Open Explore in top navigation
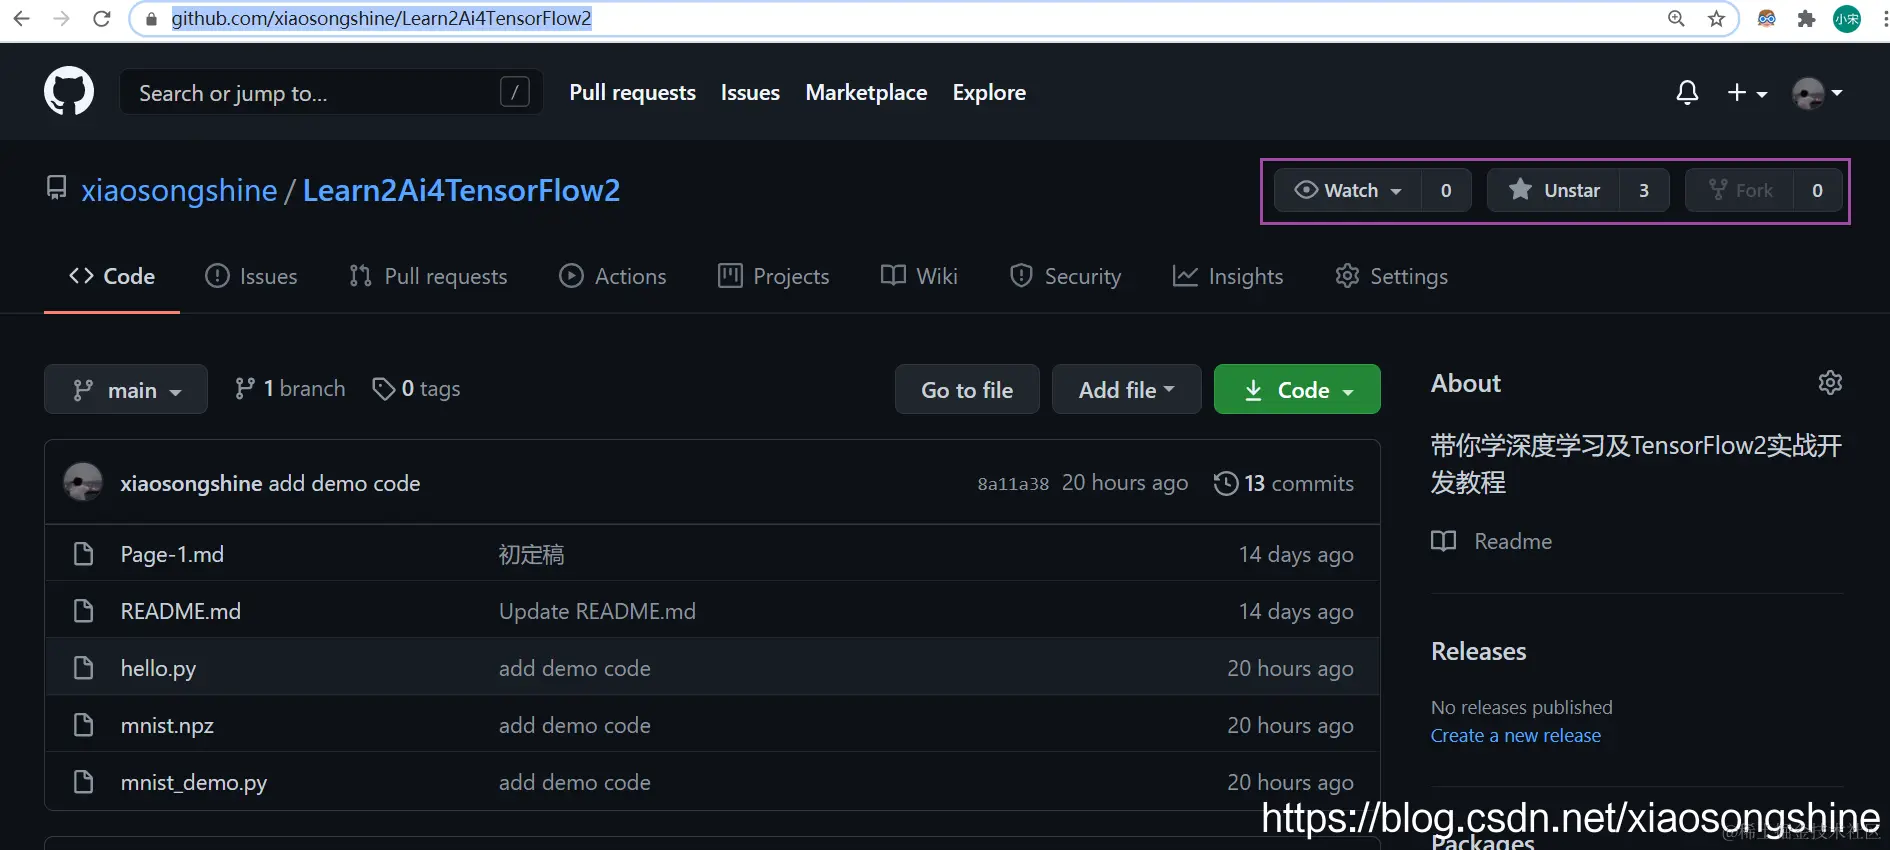Screen dimensions: 1890x850 [x=989, y=92]
